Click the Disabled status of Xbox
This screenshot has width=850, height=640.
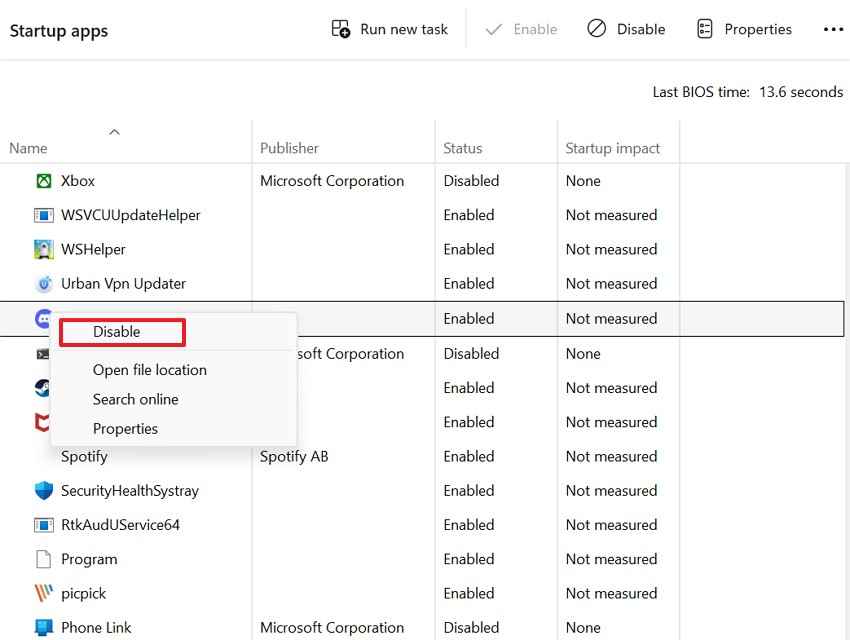471,180
